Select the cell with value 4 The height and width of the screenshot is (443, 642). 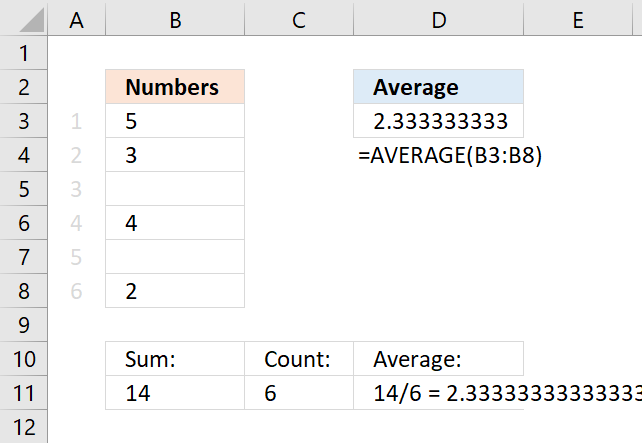pyautogui.click(x=175, y=223)
